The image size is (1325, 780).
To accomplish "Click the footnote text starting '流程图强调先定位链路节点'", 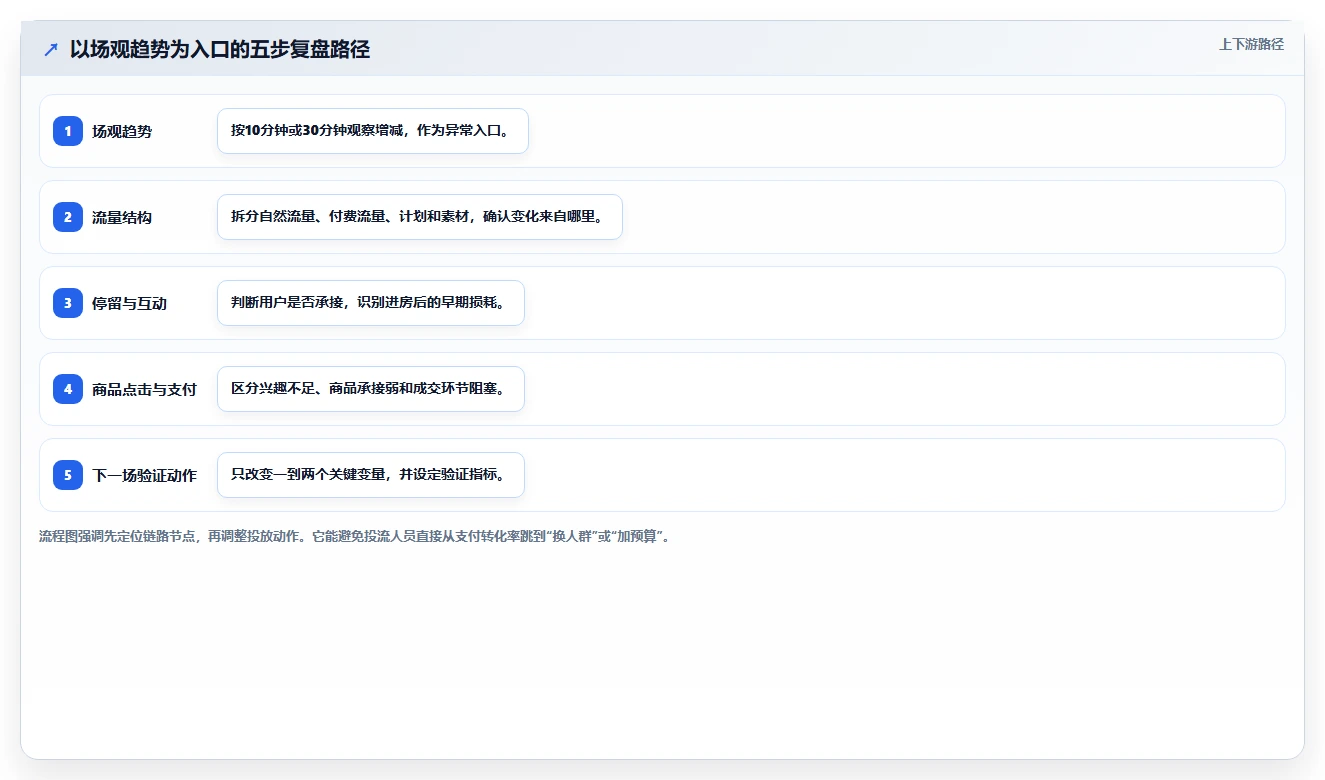I will 356,537.
